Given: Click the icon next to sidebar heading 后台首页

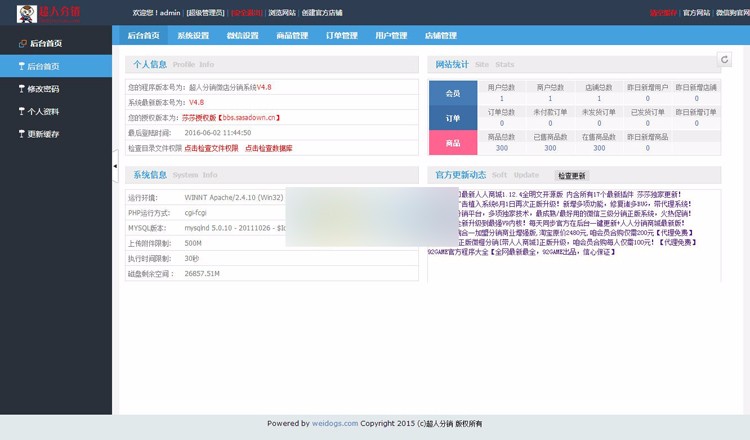Looking at the screenshot, I should (22, 44).
